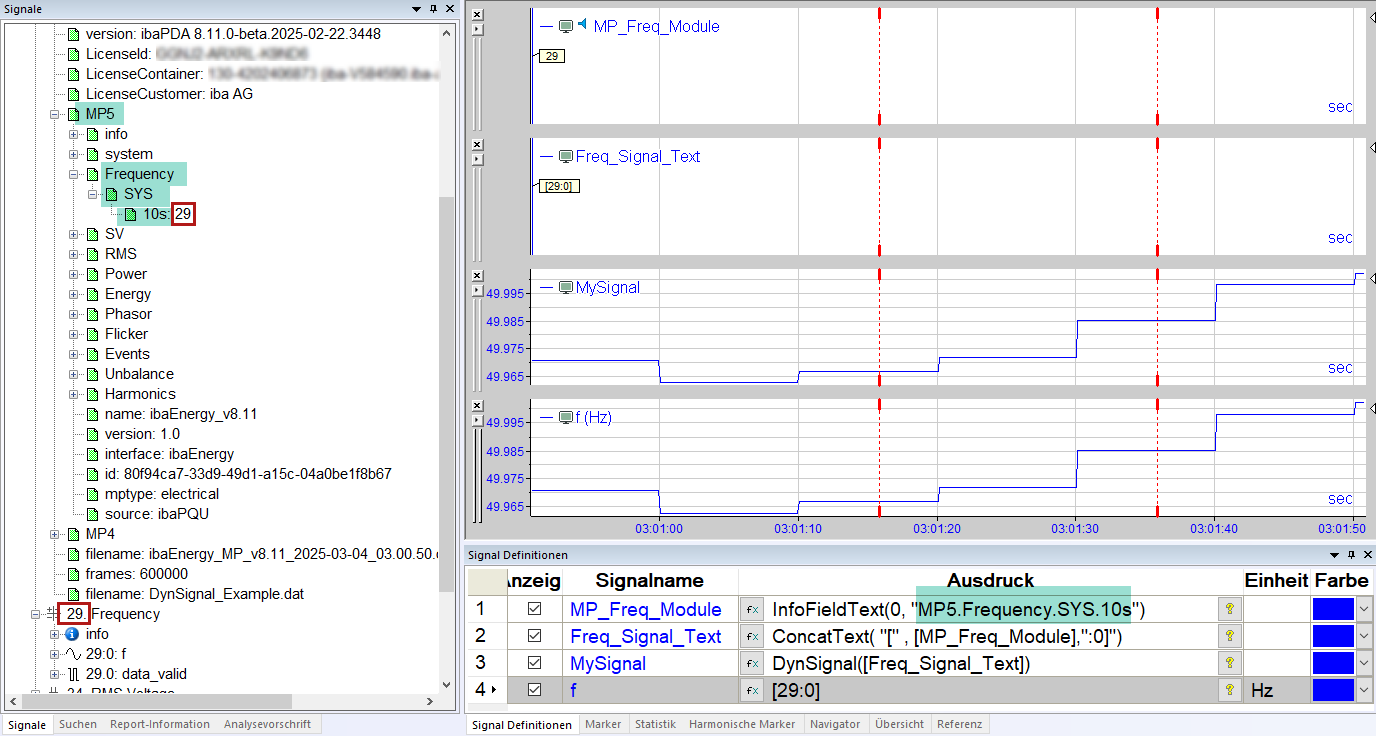The height and width of the screenshot is (736, 1376).
Task: Uncheck Anzeige checkbox for MP_Freq_Module
Action: pyautogui.click(x=534, y=609)
